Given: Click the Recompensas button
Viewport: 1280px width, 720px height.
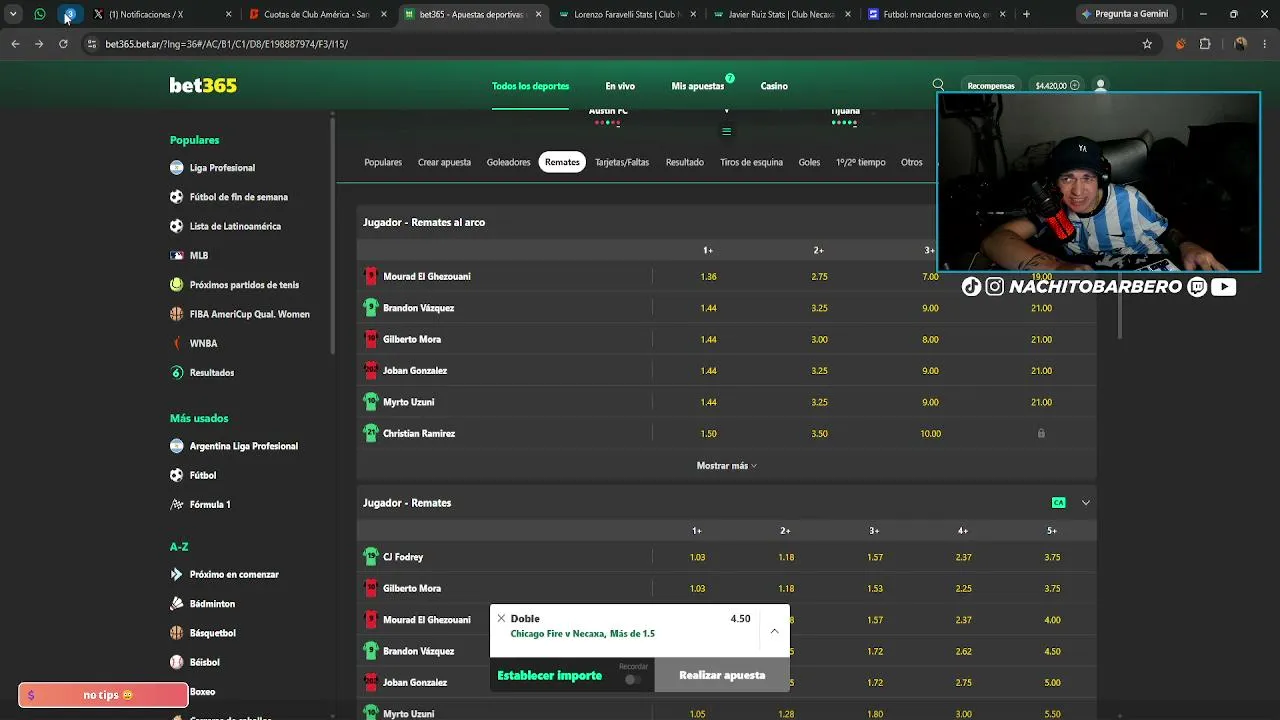Looking at the screenshot, I should tap(991, 86).
